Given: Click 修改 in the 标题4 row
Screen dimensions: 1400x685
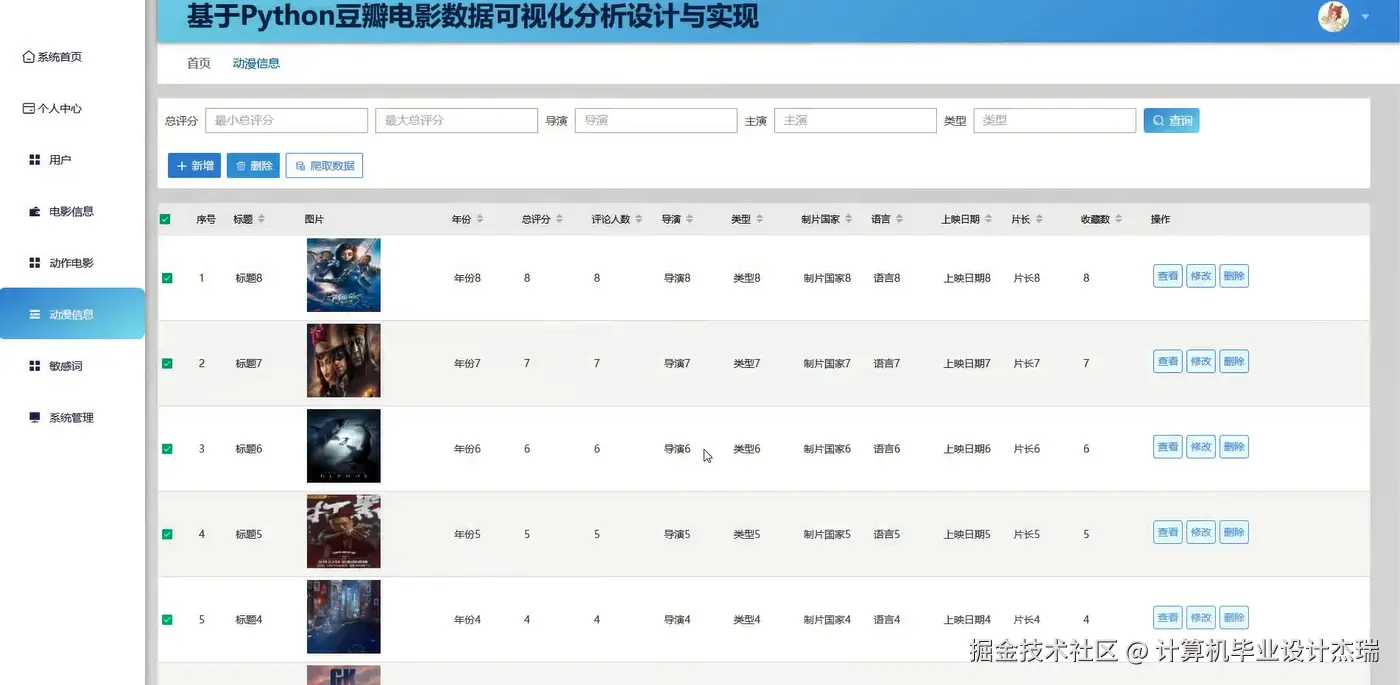Looking at the screenshot, I should pos(1201,618).
